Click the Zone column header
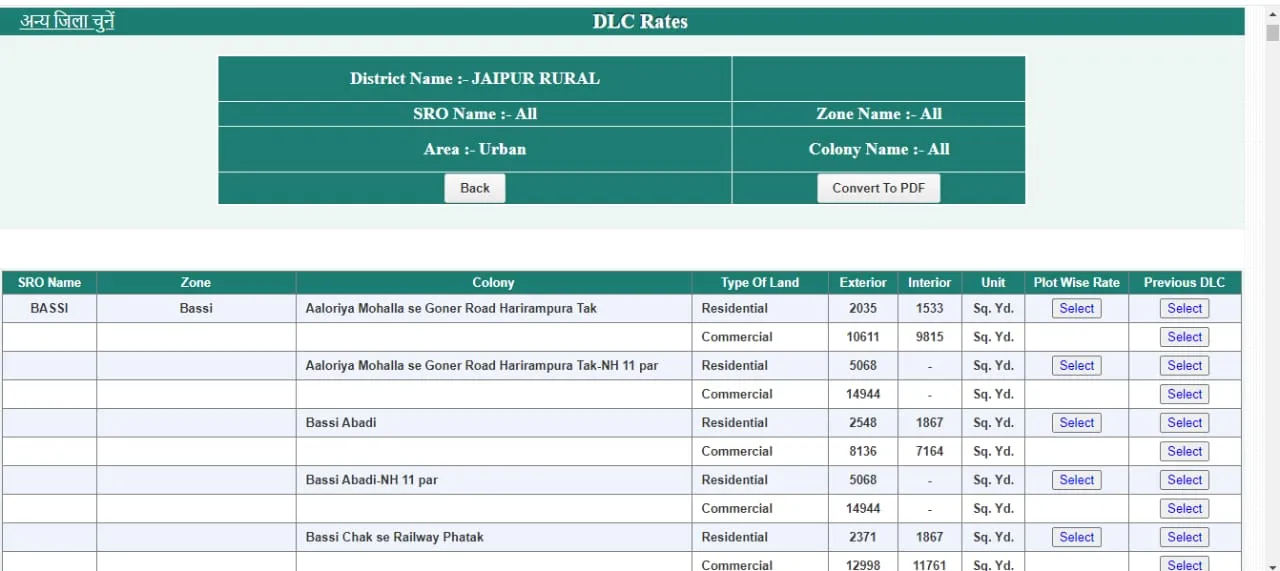 (x=196, y=283)
